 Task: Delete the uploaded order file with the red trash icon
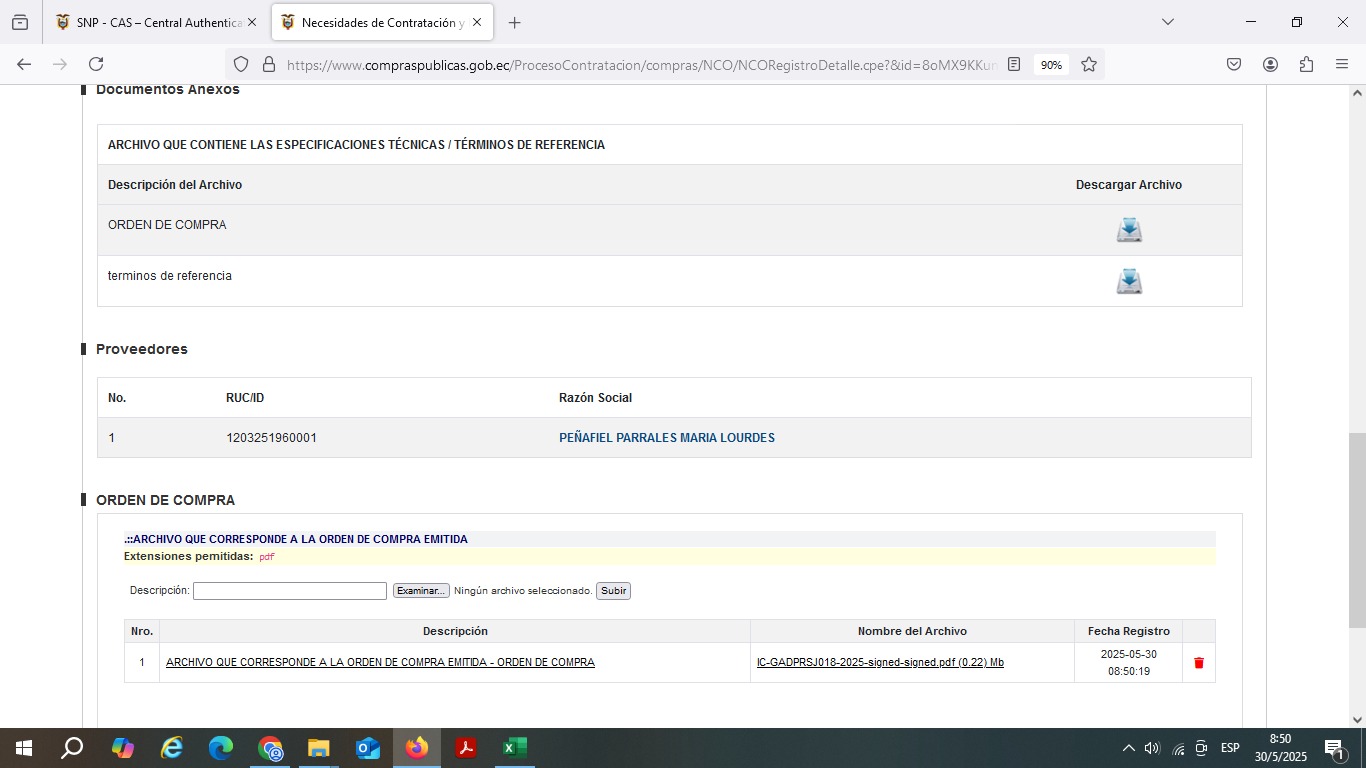1198,663
